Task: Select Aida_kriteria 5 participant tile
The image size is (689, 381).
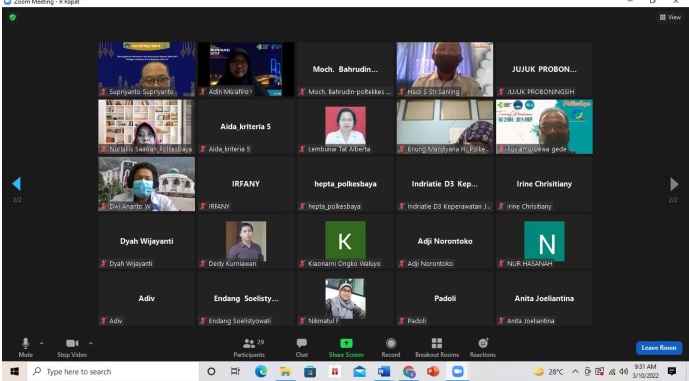Action: coord(246,127)
